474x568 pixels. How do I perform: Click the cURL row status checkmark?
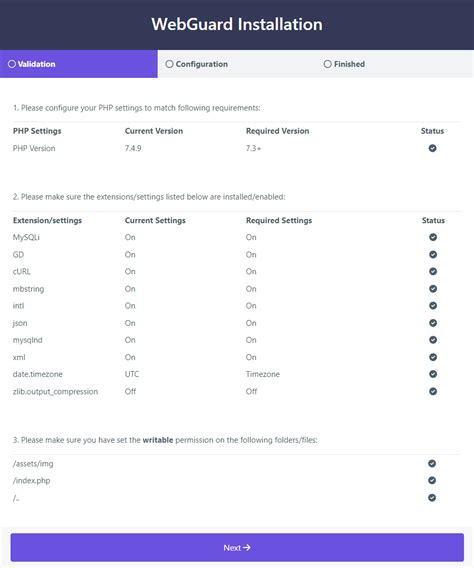click(433, 271)
